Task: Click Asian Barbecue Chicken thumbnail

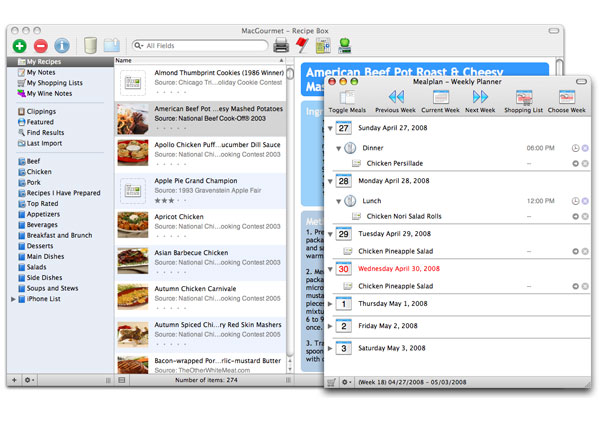Action: coord(132,261)
